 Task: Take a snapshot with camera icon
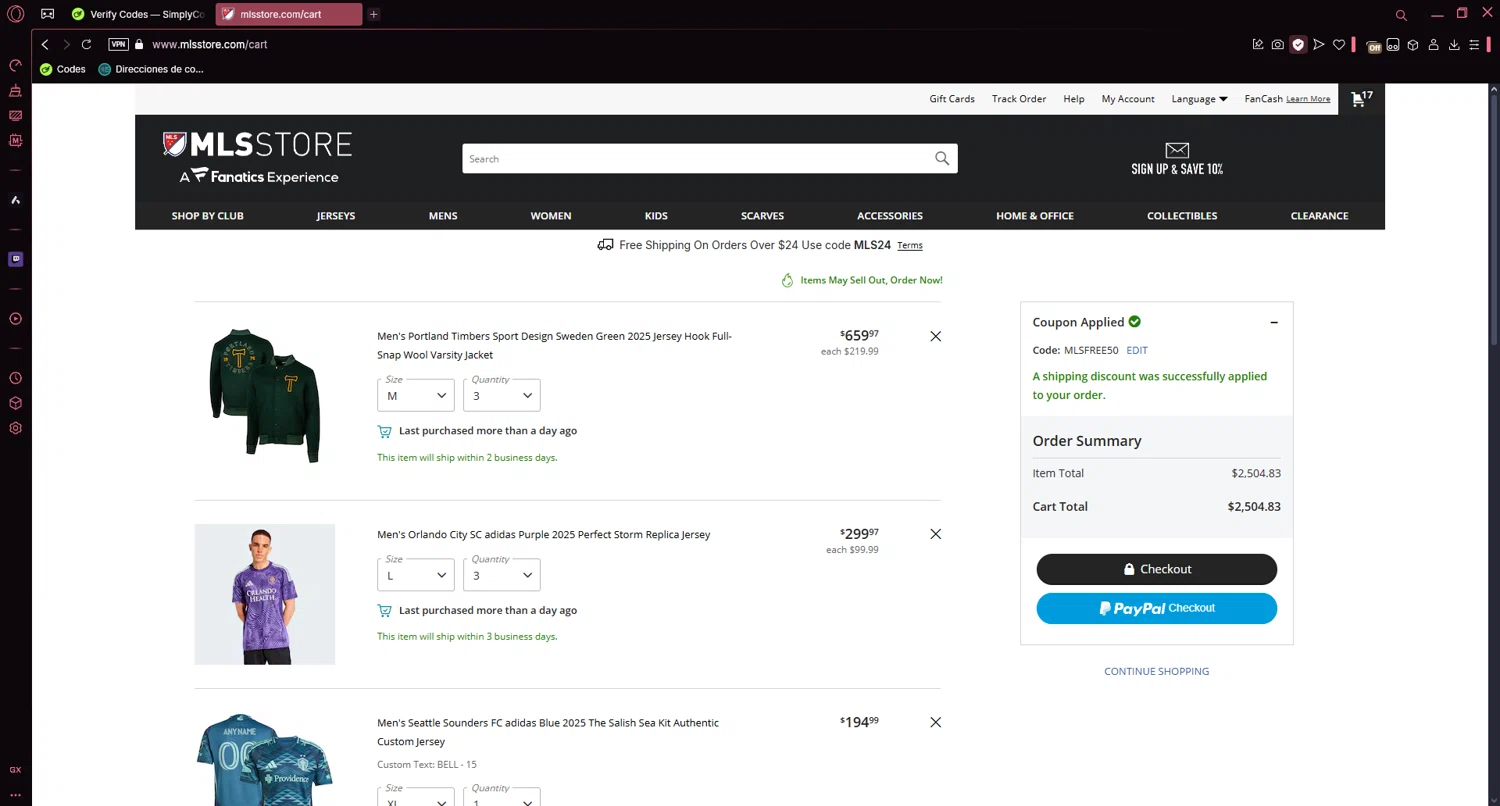click(1278, 44)
